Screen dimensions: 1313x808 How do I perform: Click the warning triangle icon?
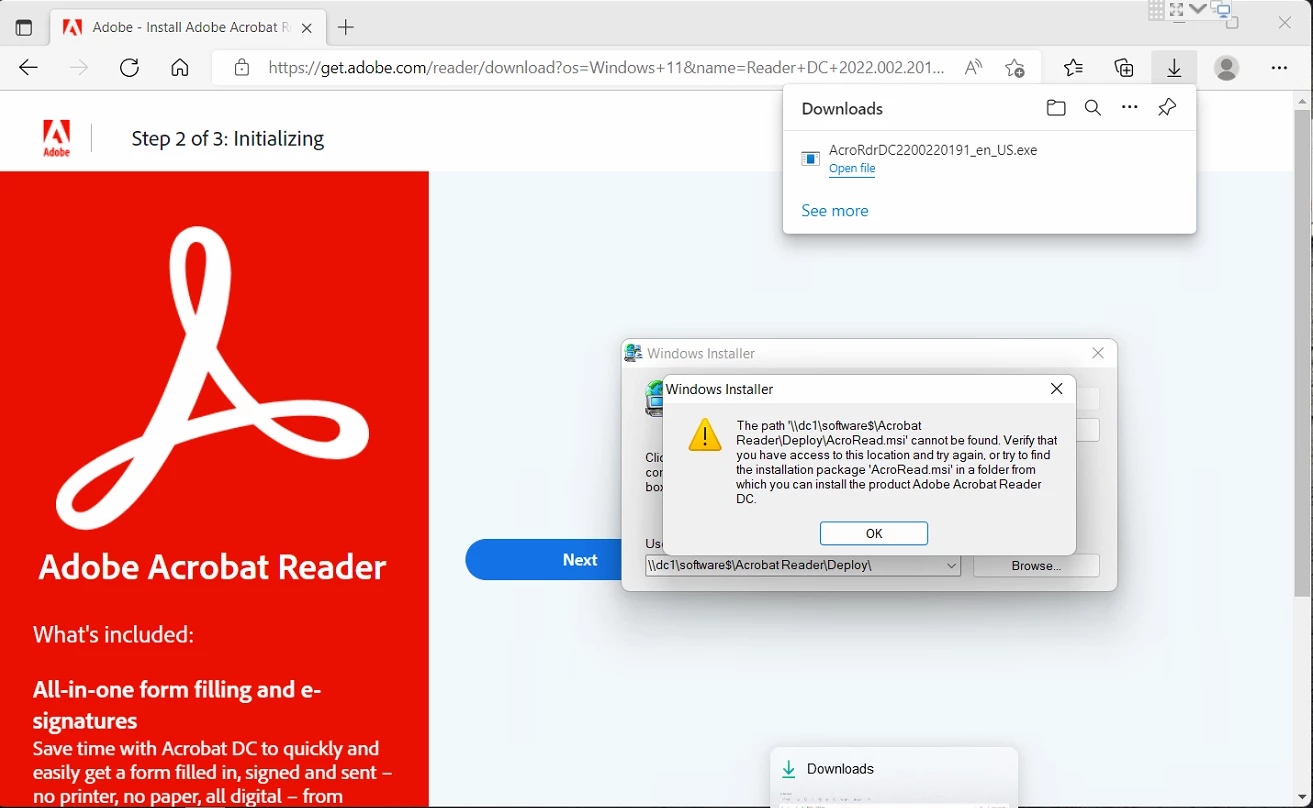click(x=705, y=435)
